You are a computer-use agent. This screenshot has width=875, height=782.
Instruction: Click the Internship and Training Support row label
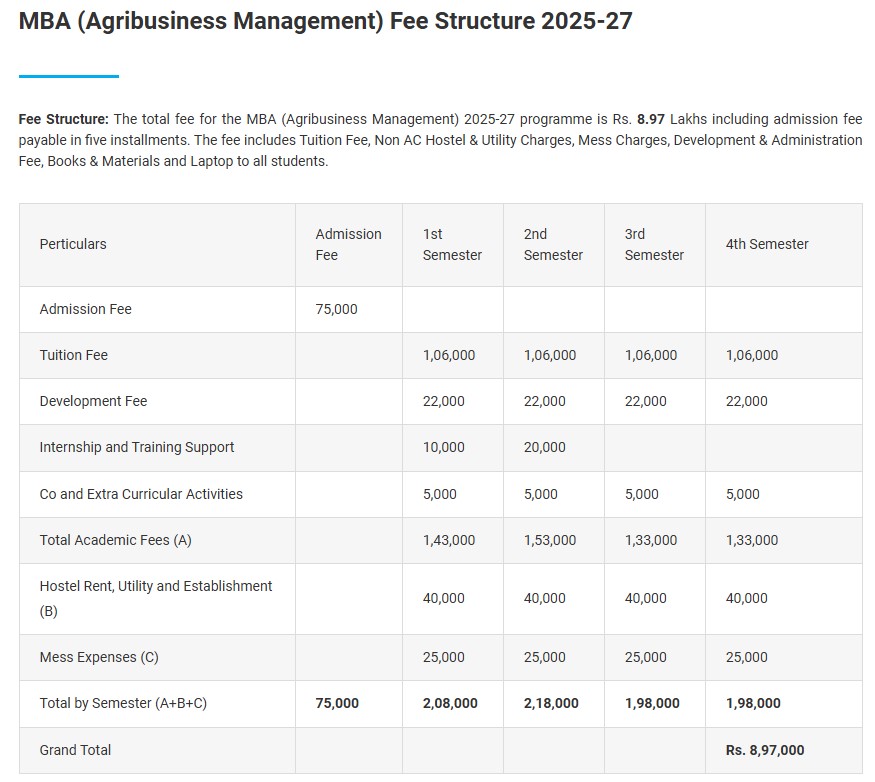137,447
